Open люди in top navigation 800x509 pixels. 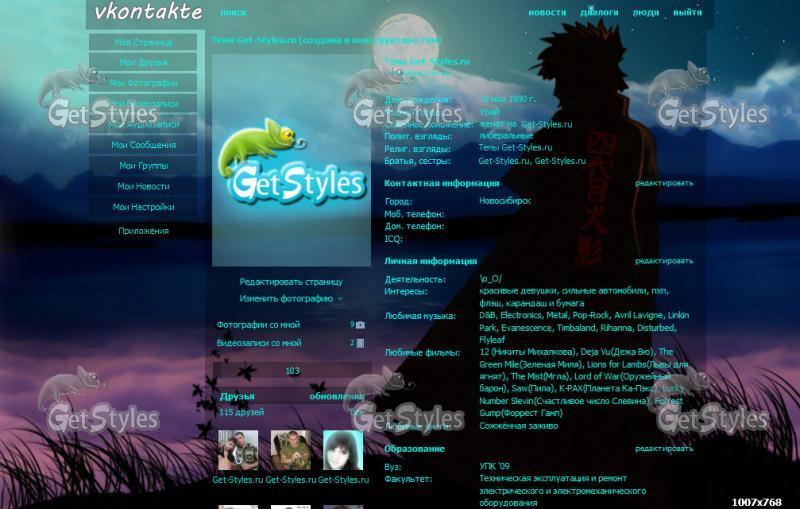[x=646, y=12]
